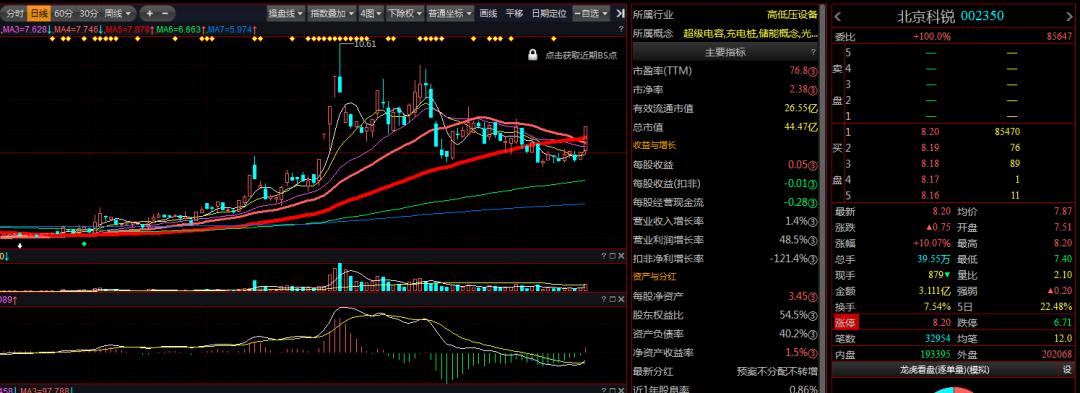The height and width of the screenshot is (393, 1080).
Task: Click the circled 3 beside 股东权益比 value
Action: coord(813,315)
